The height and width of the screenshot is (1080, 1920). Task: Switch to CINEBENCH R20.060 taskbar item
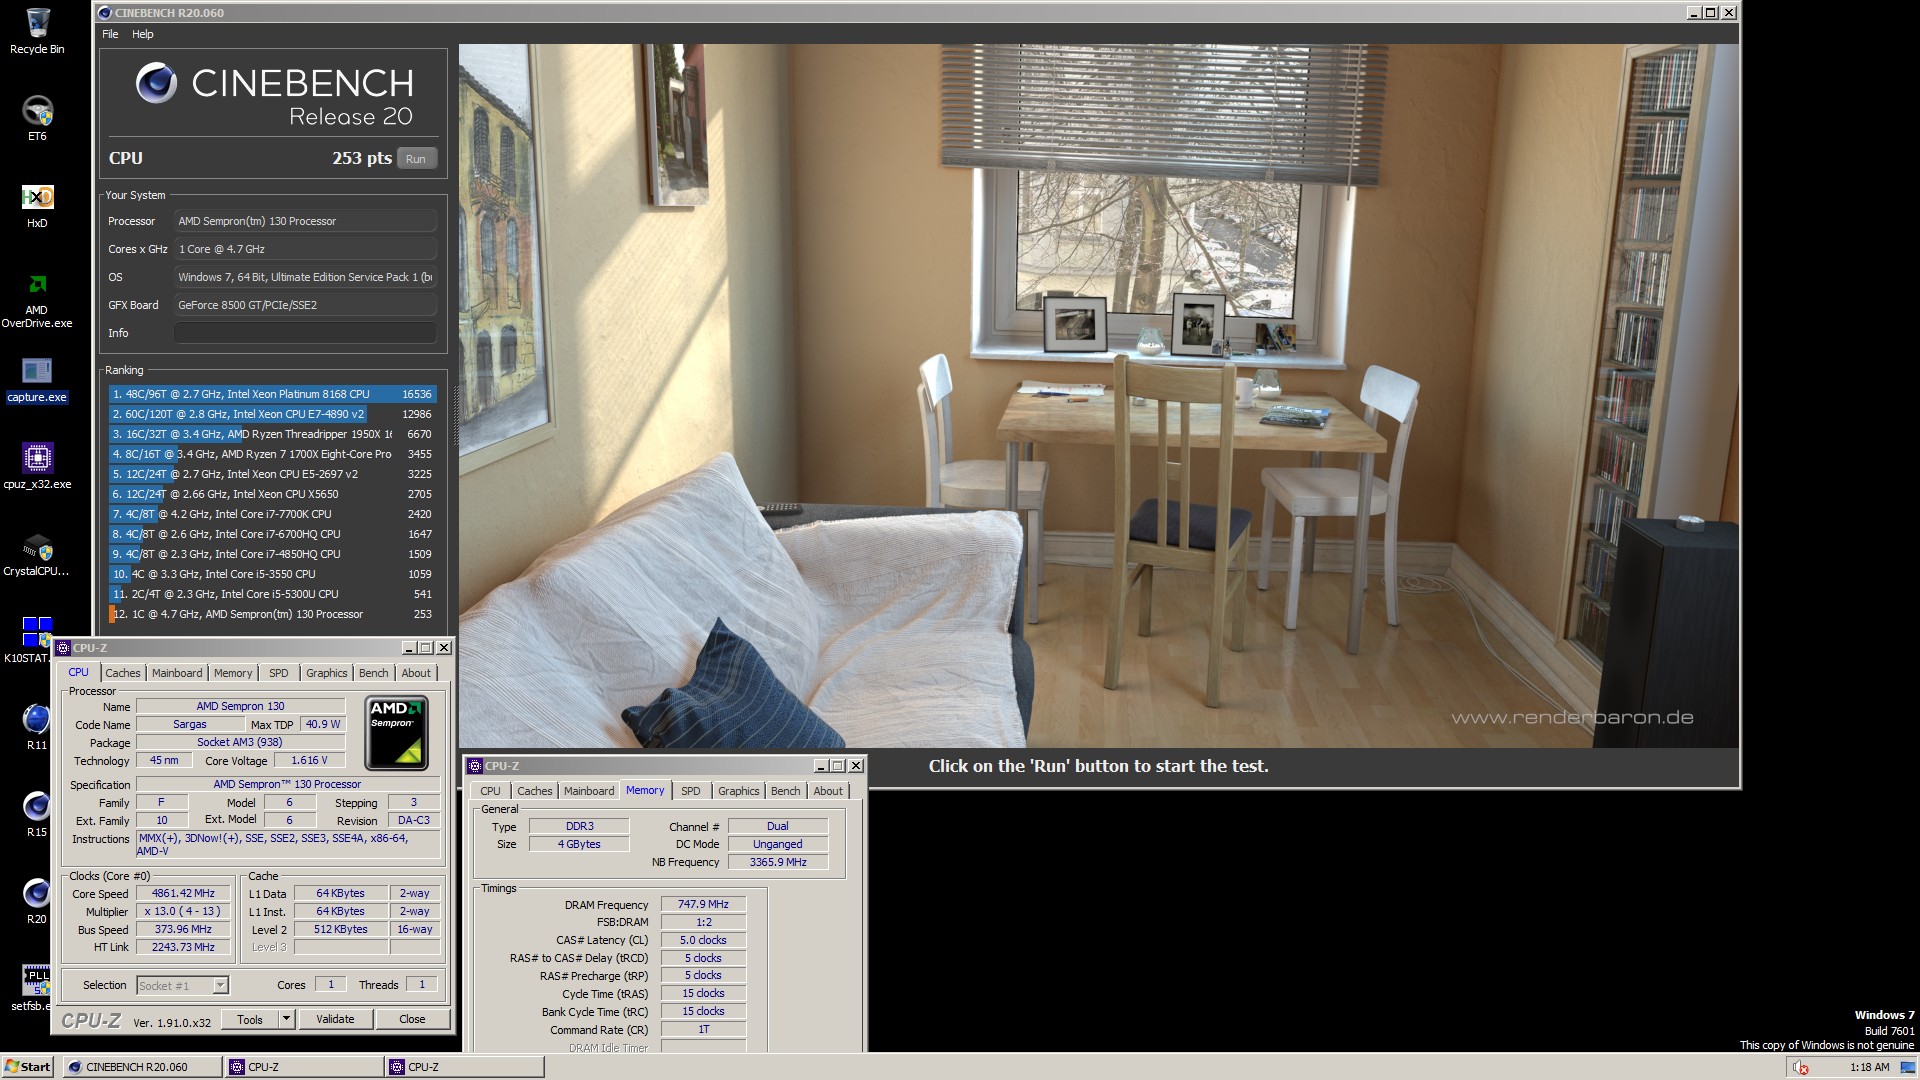143,1067
